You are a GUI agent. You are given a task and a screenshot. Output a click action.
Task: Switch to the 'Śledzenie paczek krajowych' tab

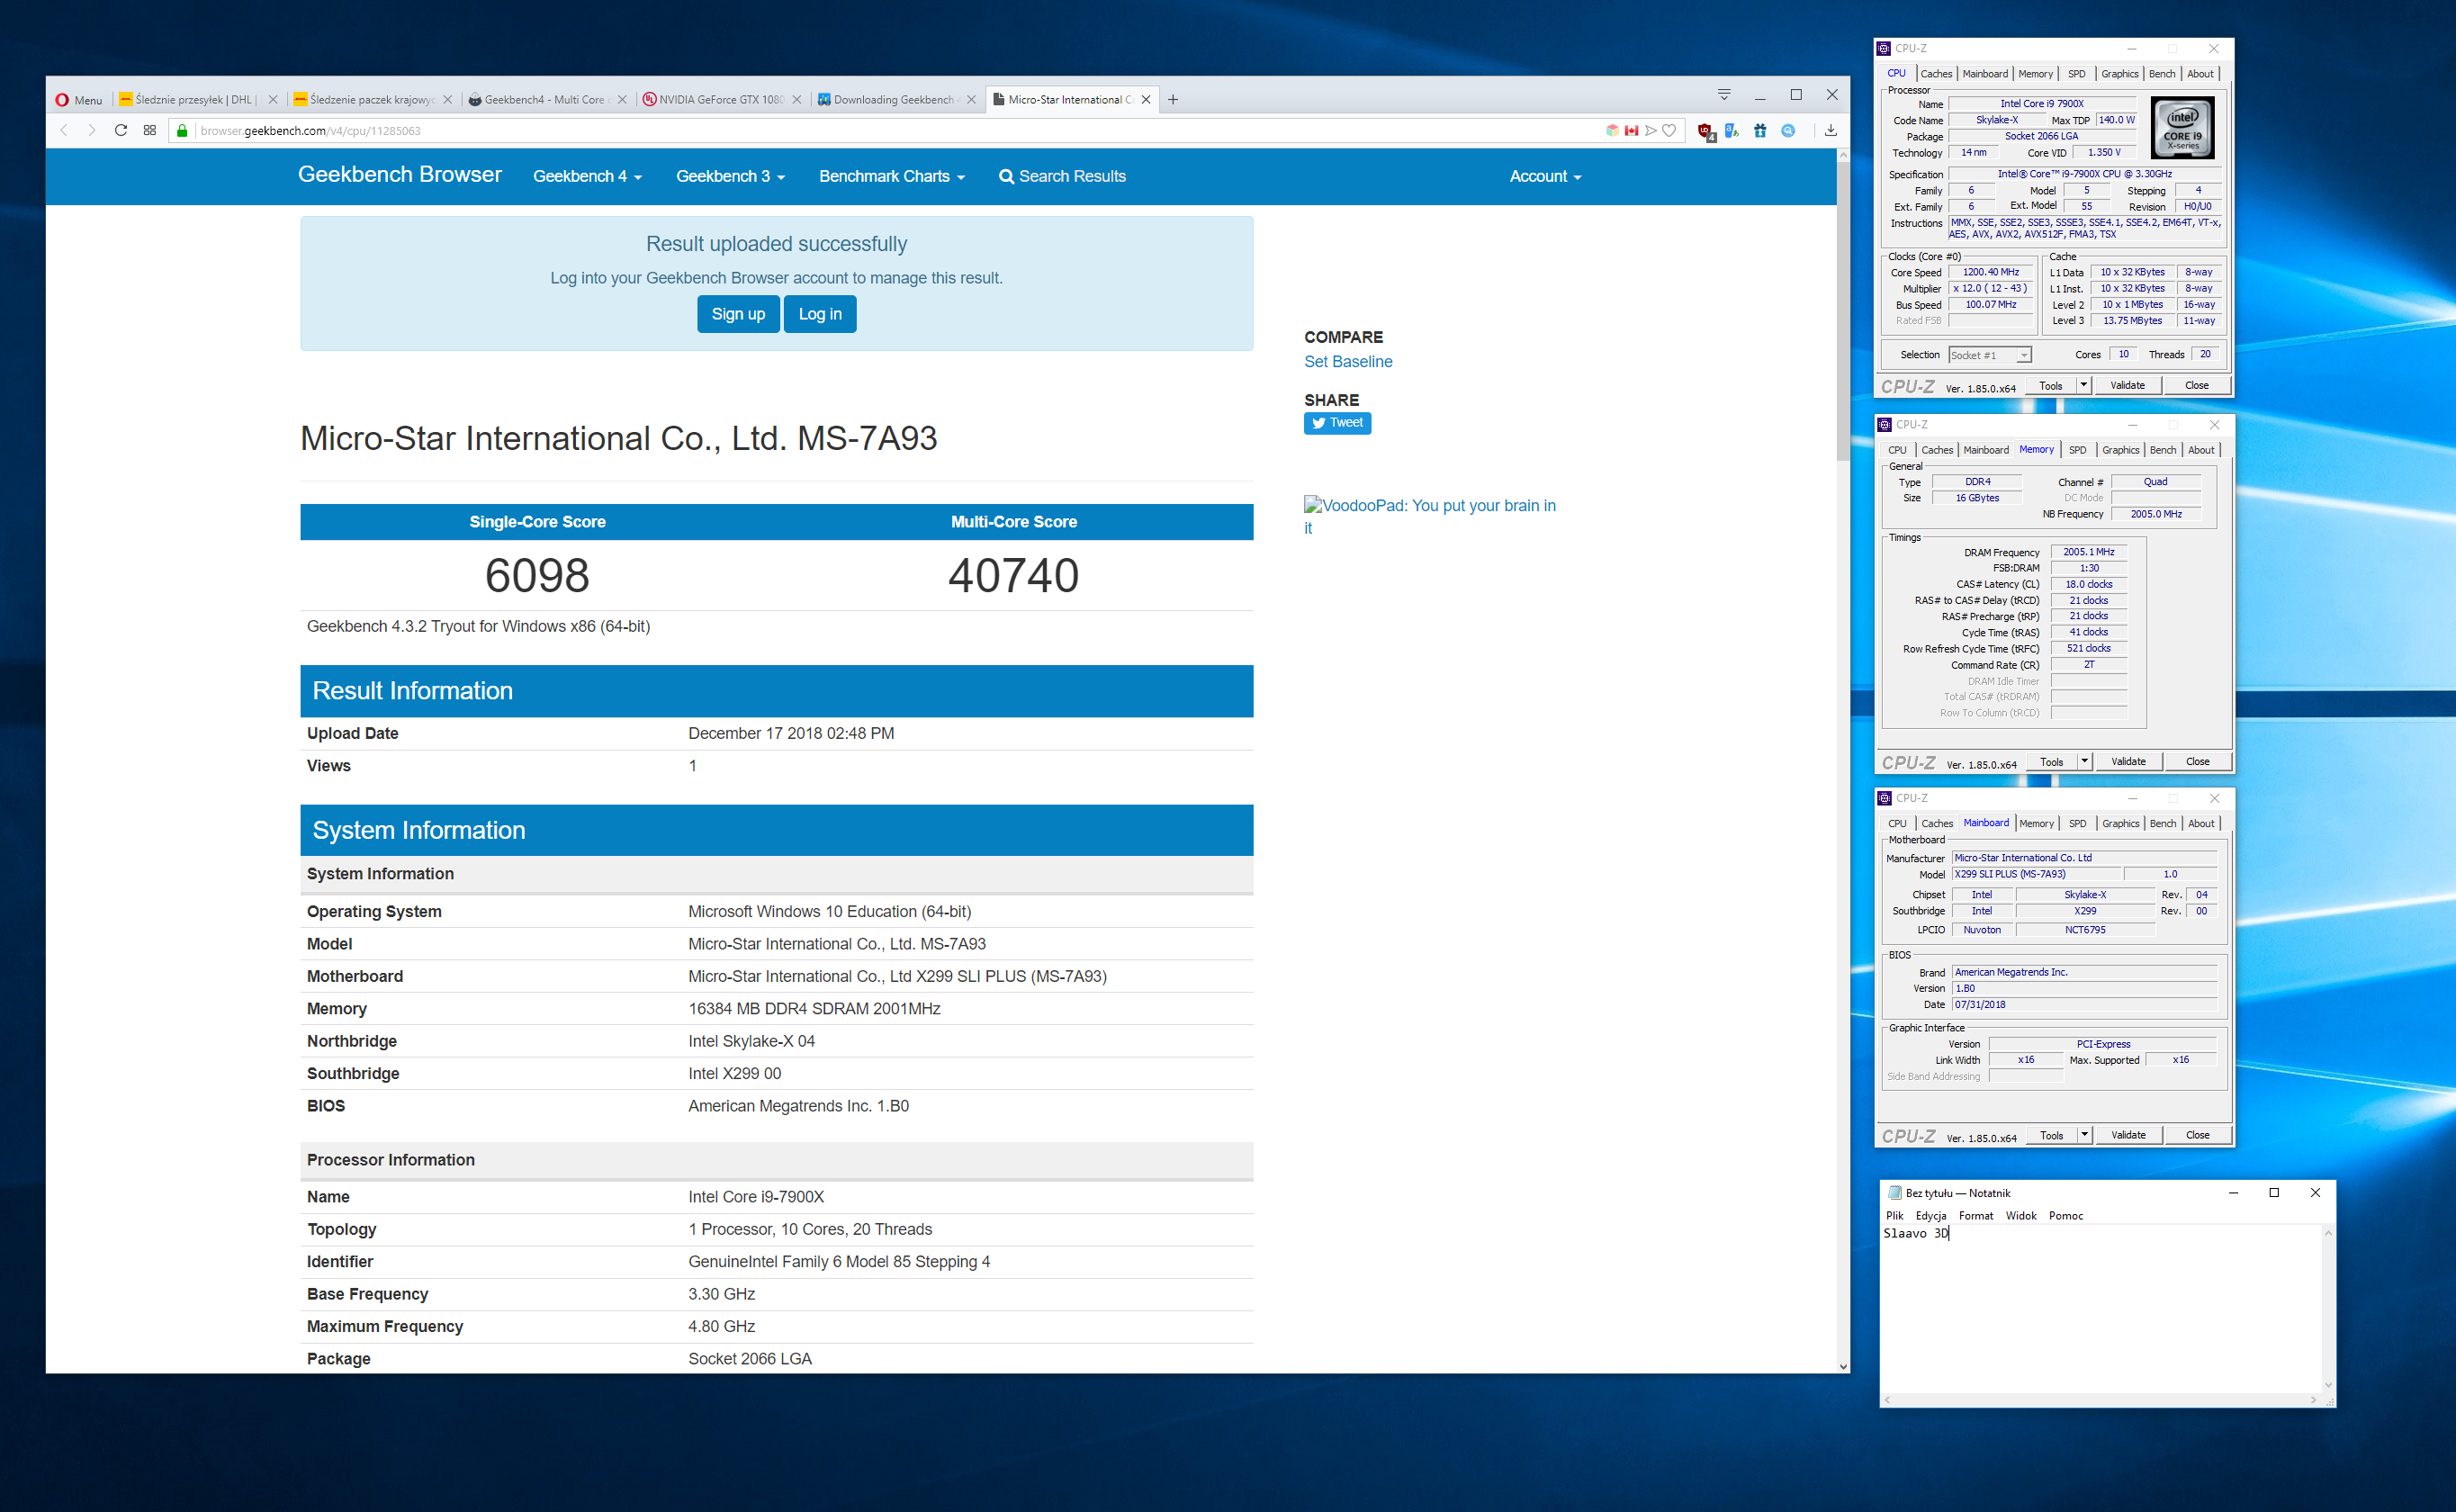click(x=372, y=99)
